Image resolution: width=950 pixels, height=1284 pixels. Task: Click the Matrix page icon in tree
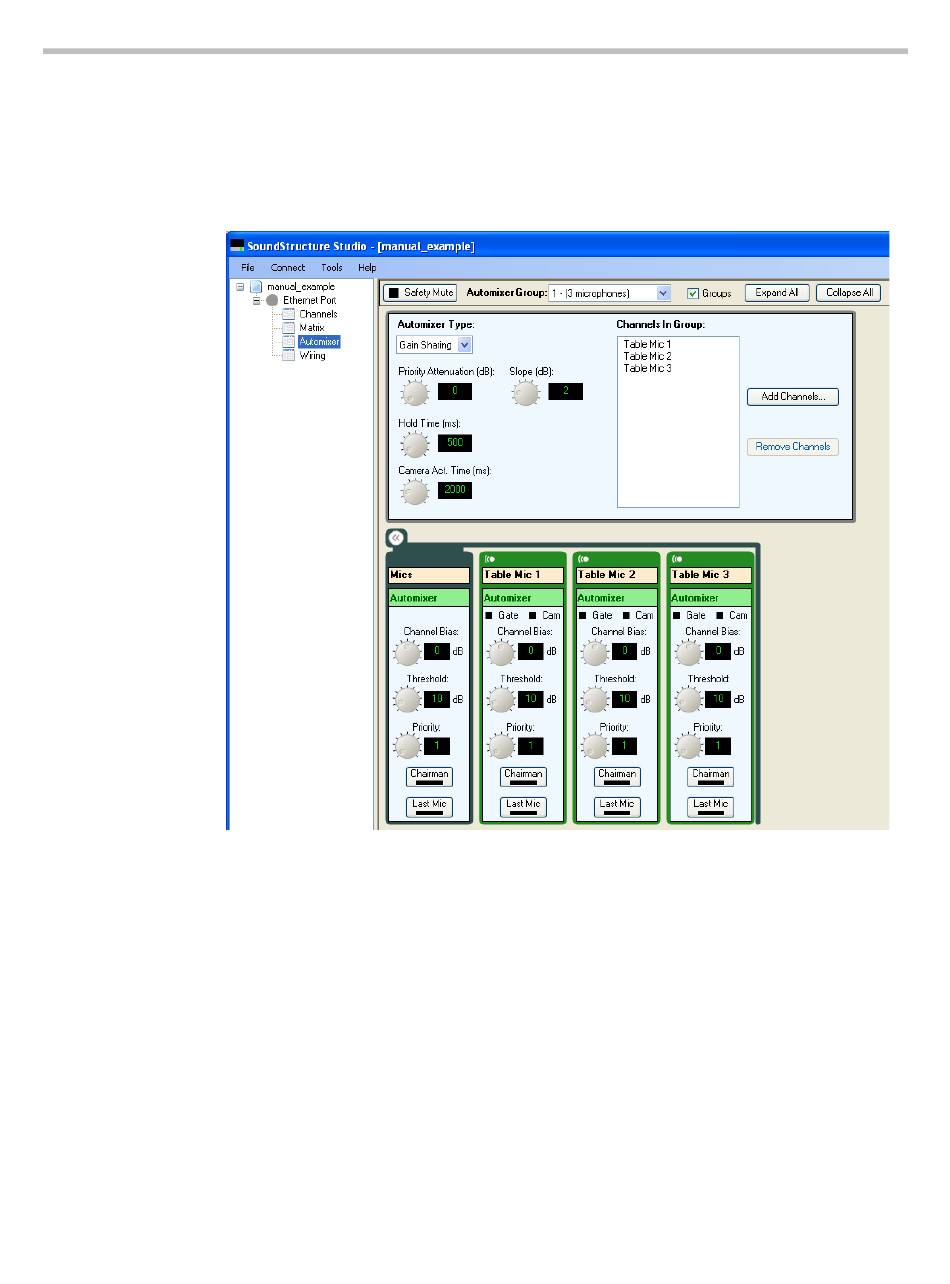click(289, 327)
